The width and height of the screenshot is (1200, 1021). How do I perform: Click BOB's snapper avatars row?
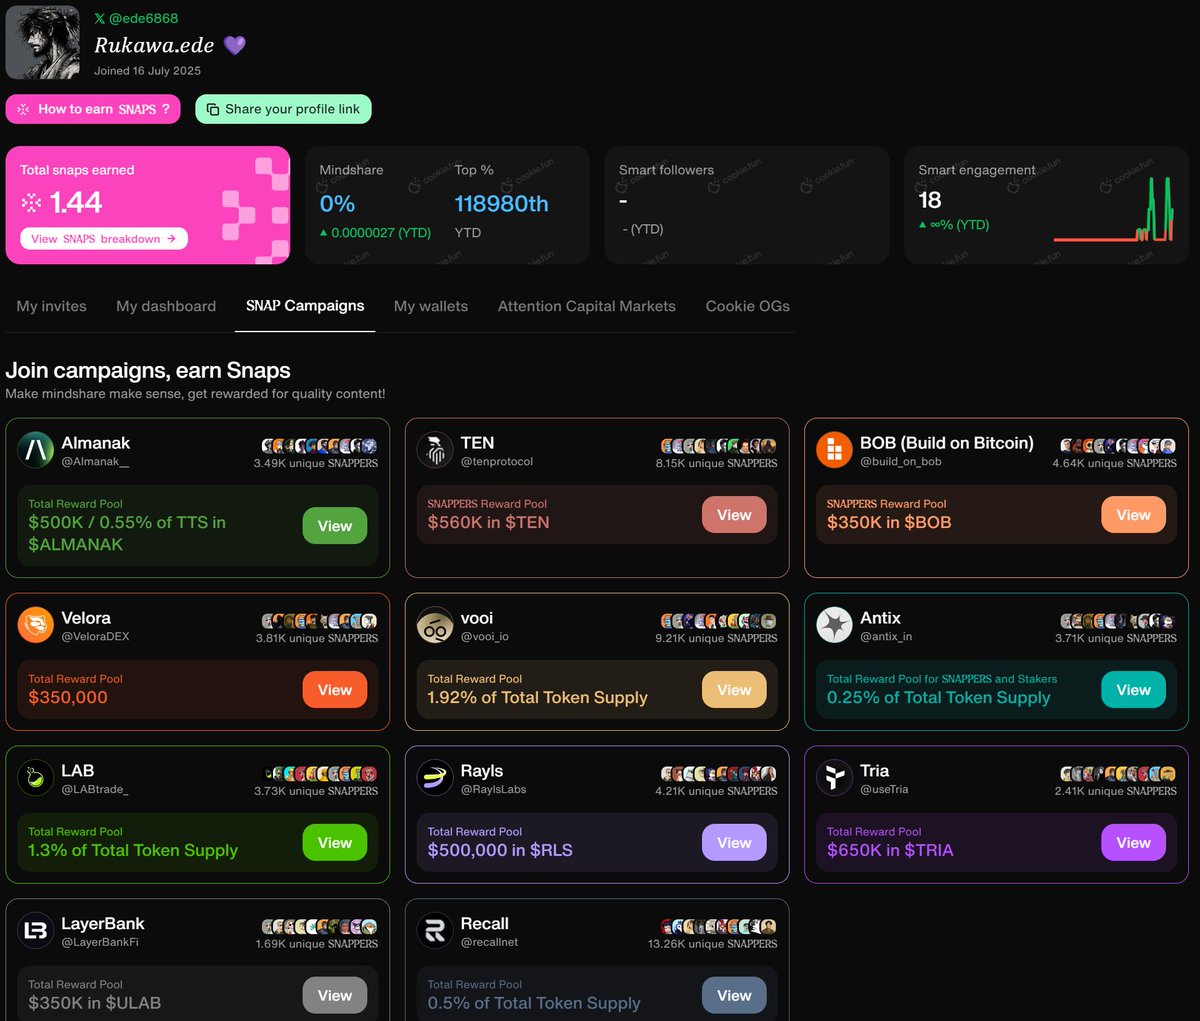click(x=1118, y=446)
